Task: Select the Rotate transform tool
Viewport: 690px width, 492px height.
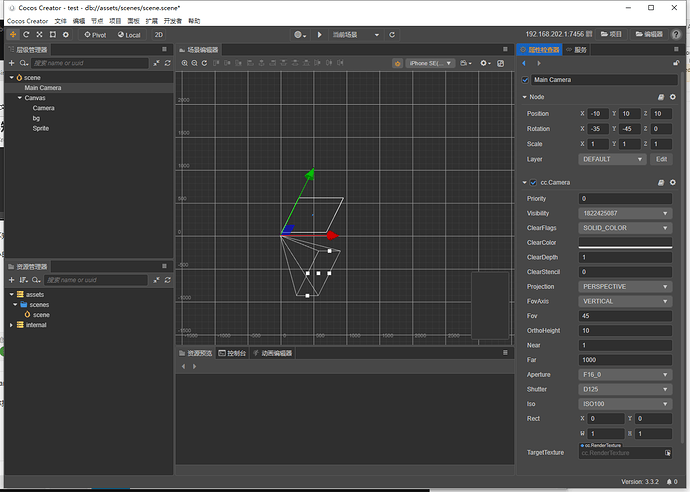Action: 26,35
